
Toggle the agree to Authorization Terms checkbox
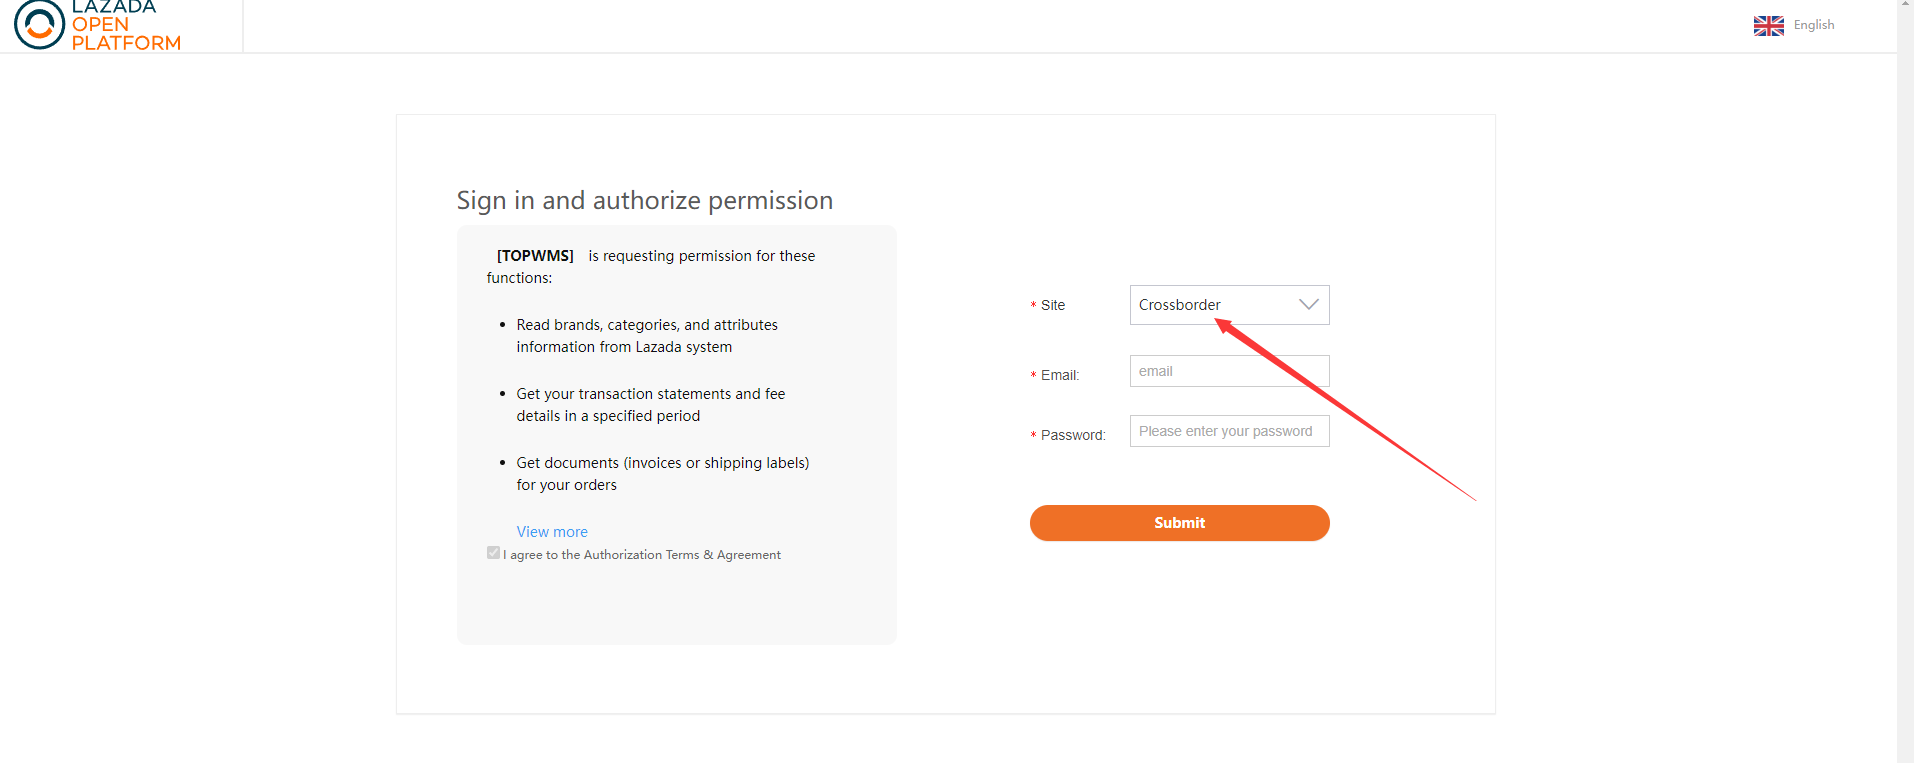point(493,553)
